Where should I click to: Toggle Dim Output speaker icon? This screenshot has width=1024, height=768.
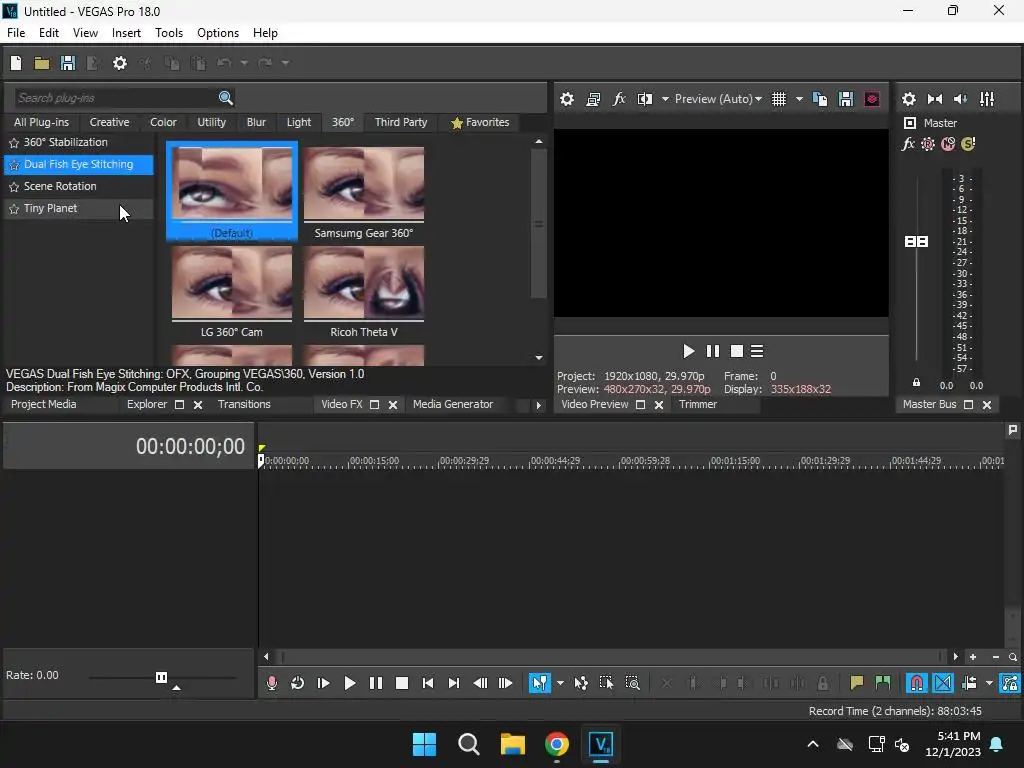(961, 99)
